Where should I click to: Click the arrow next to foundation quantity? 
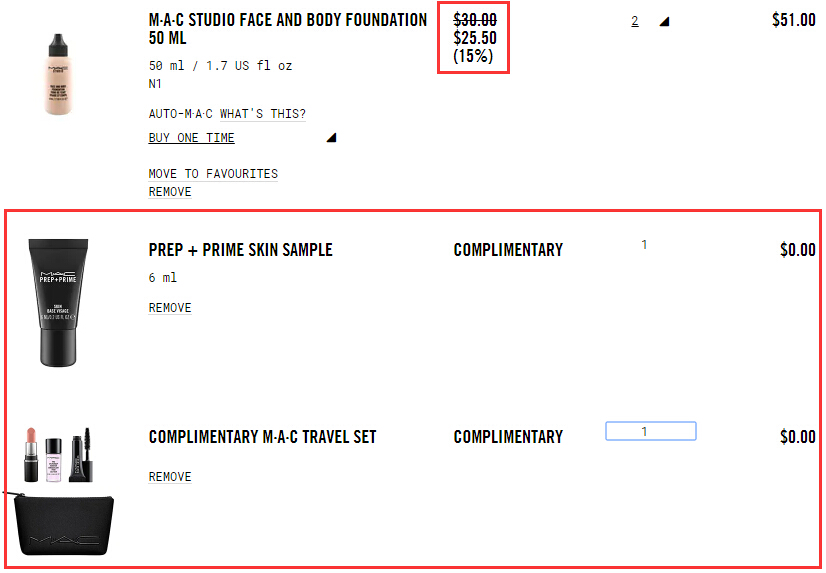pos(664,21)
